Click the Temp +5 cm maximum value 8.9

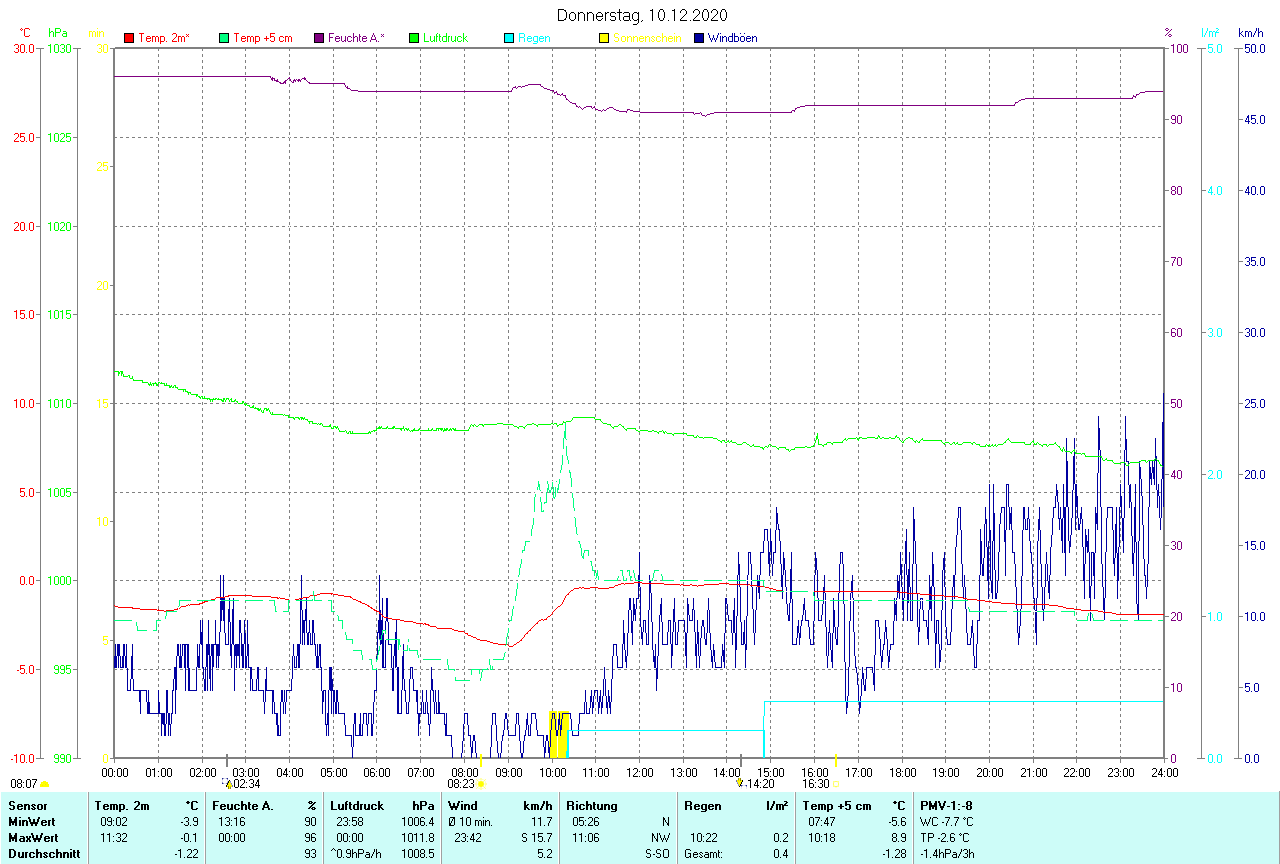899,838
